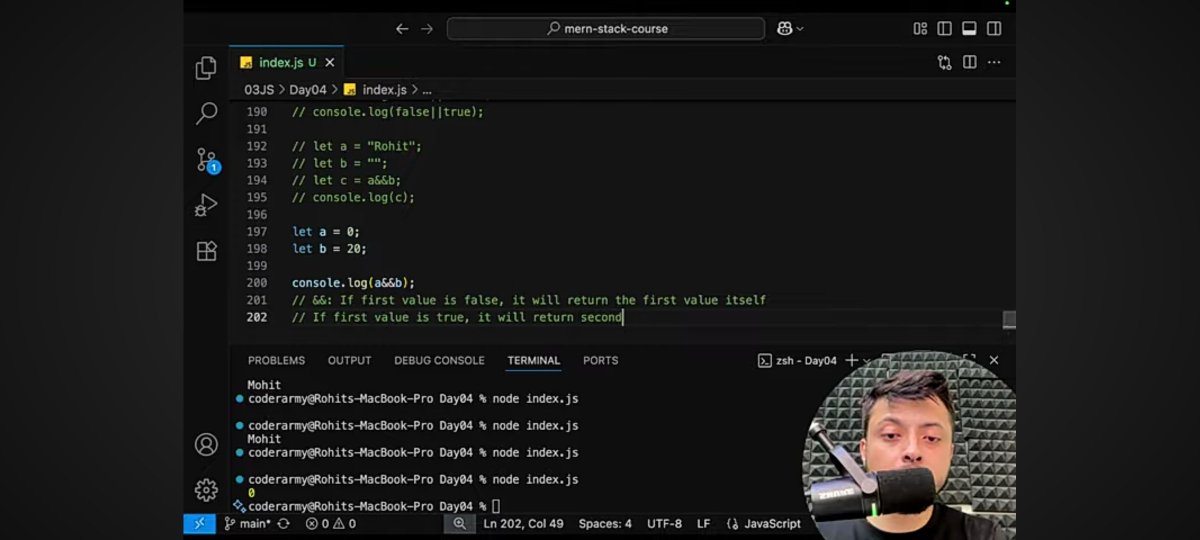Viewport: 1200px width, 540px height.
Task: Expand the breadcrumb ellipsis symbol
Action: click(x=427, y=90)
